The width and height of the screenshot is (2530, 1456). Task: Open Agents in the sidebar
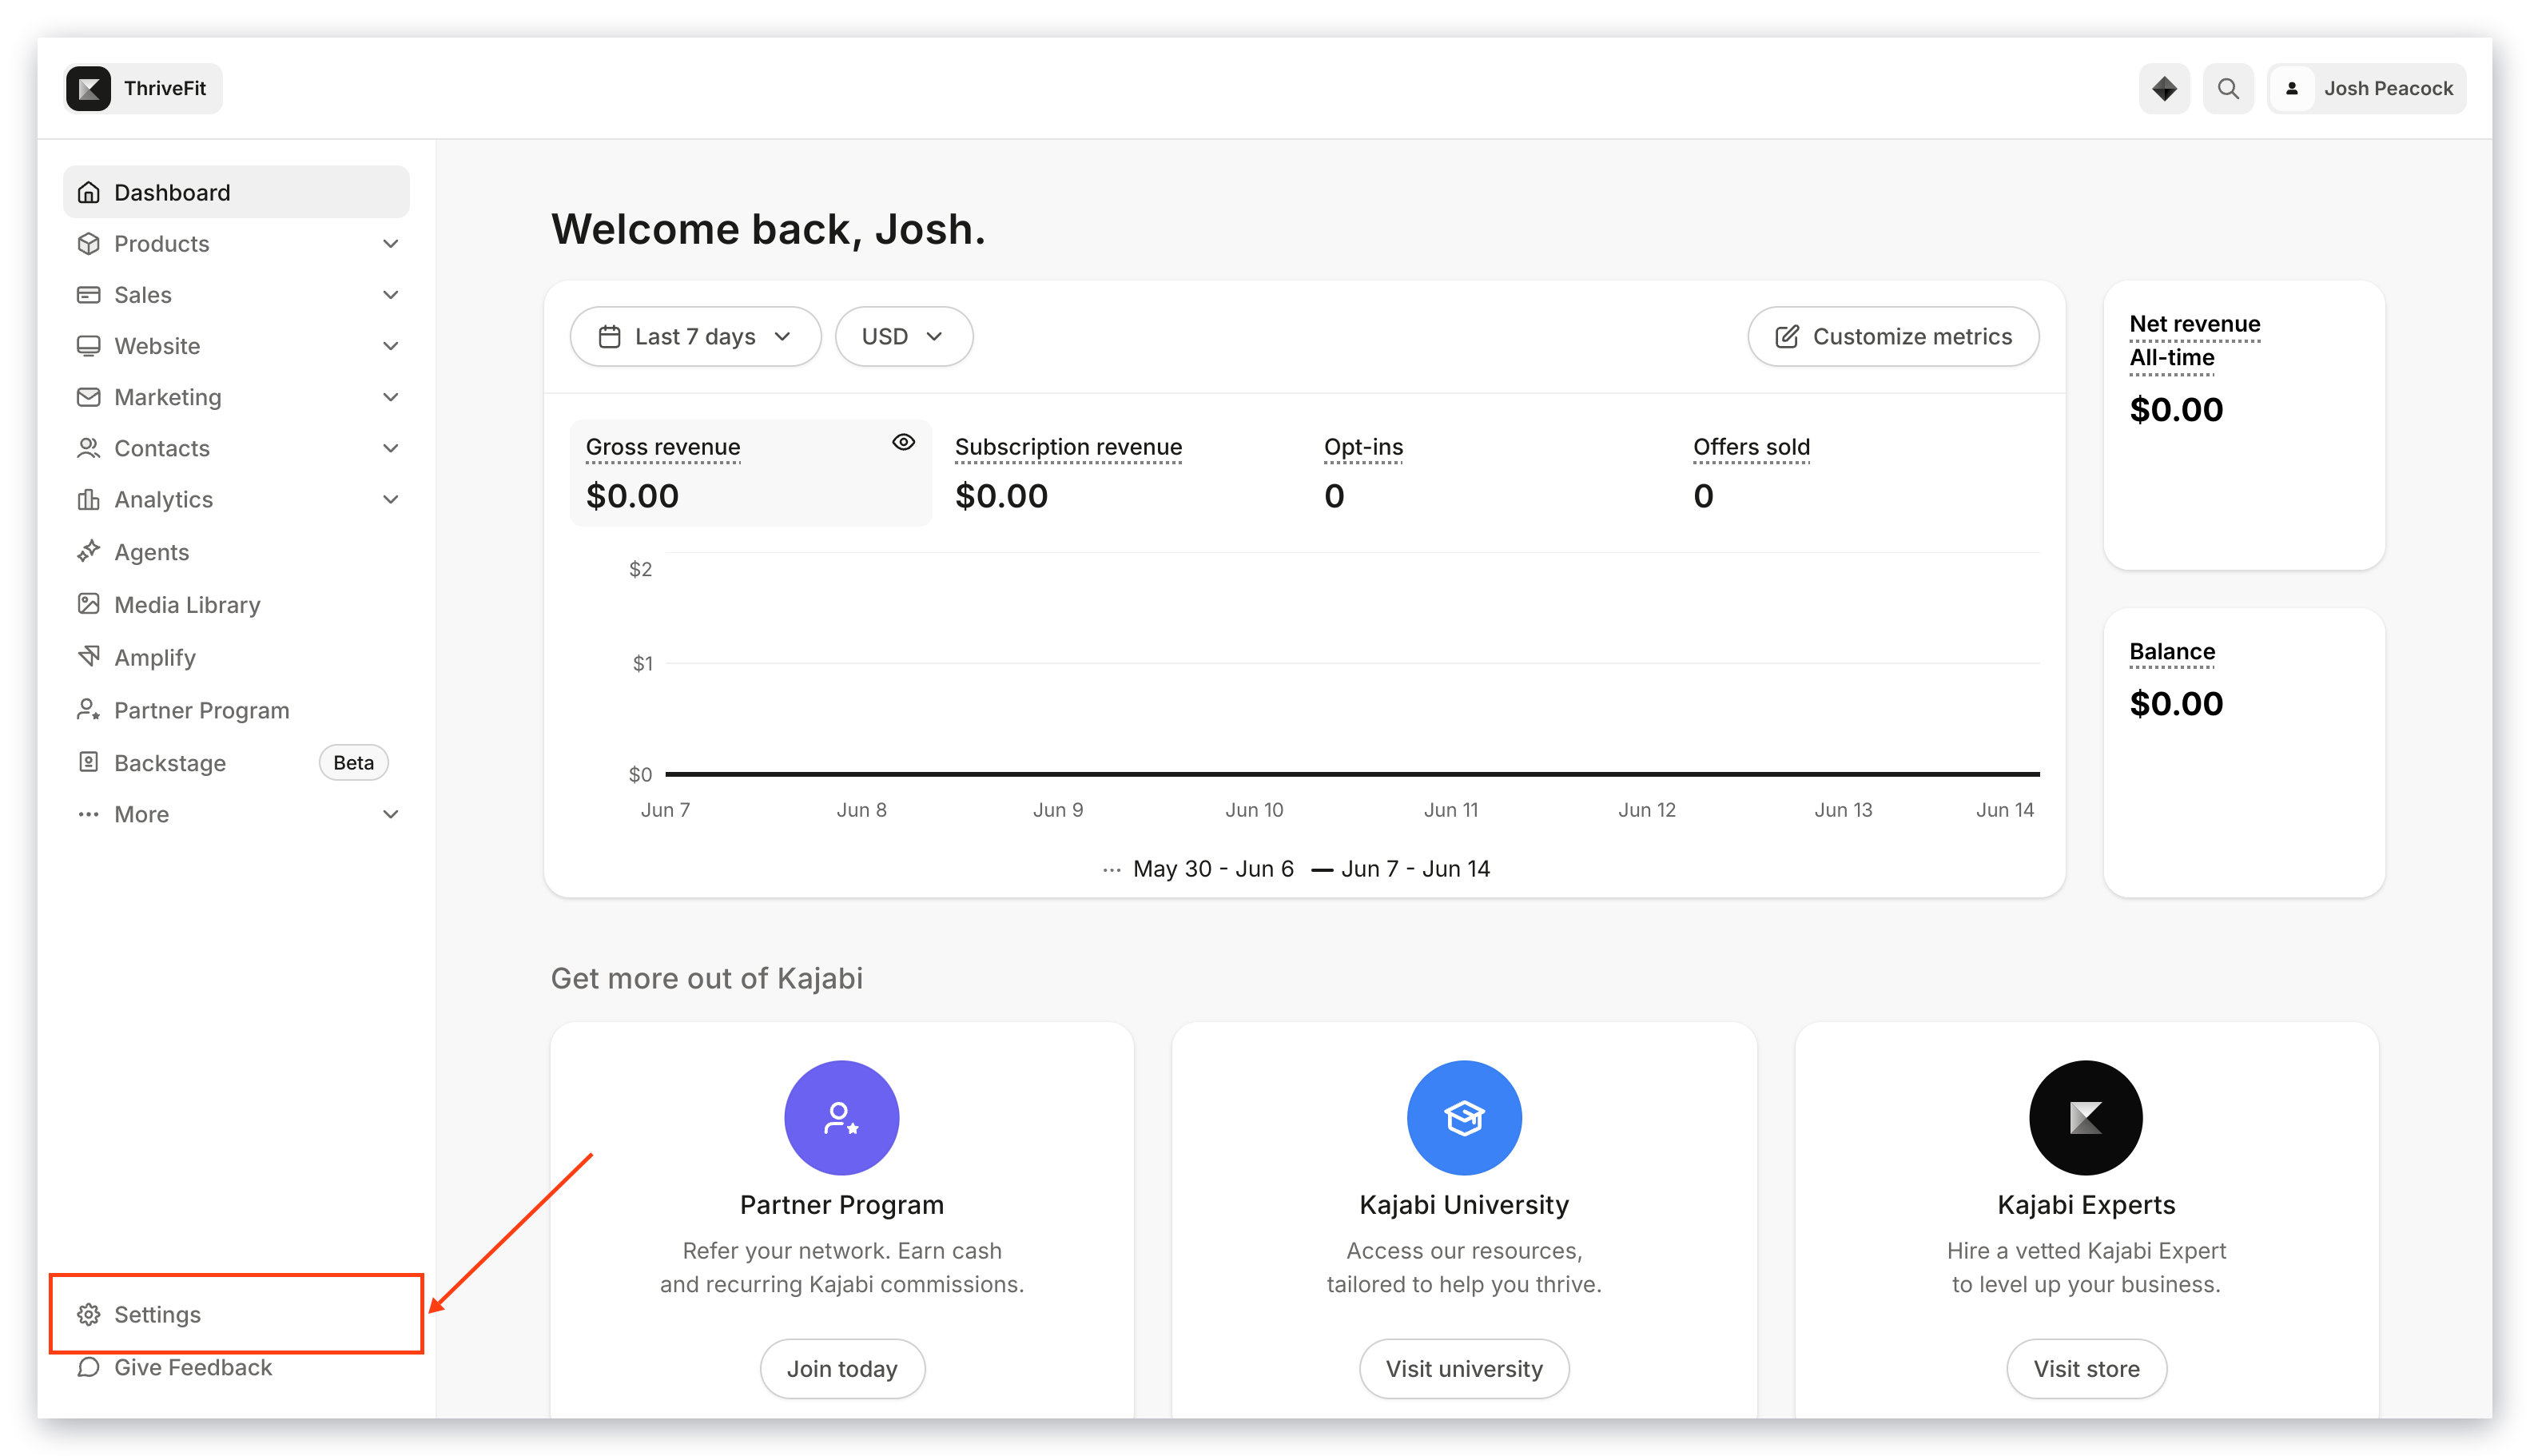(x=236, y=552)
